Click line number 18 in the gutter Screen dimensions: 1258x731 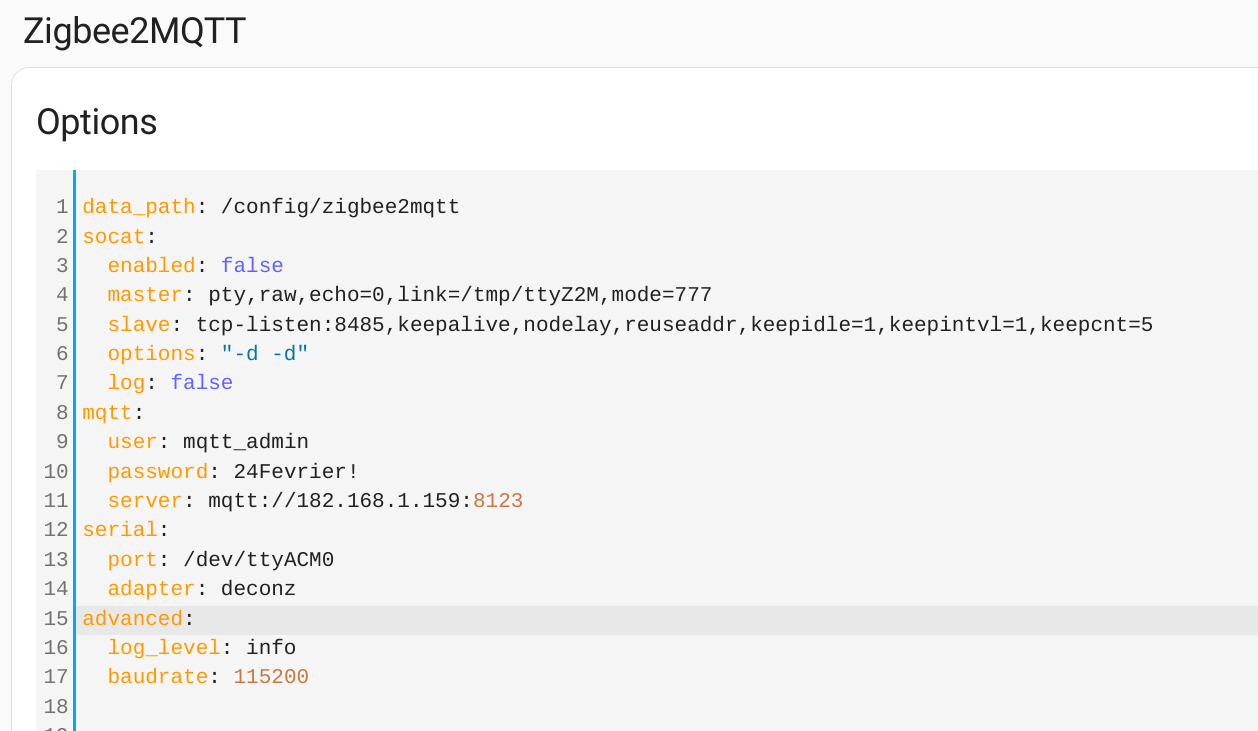click(x=56, y=707)
